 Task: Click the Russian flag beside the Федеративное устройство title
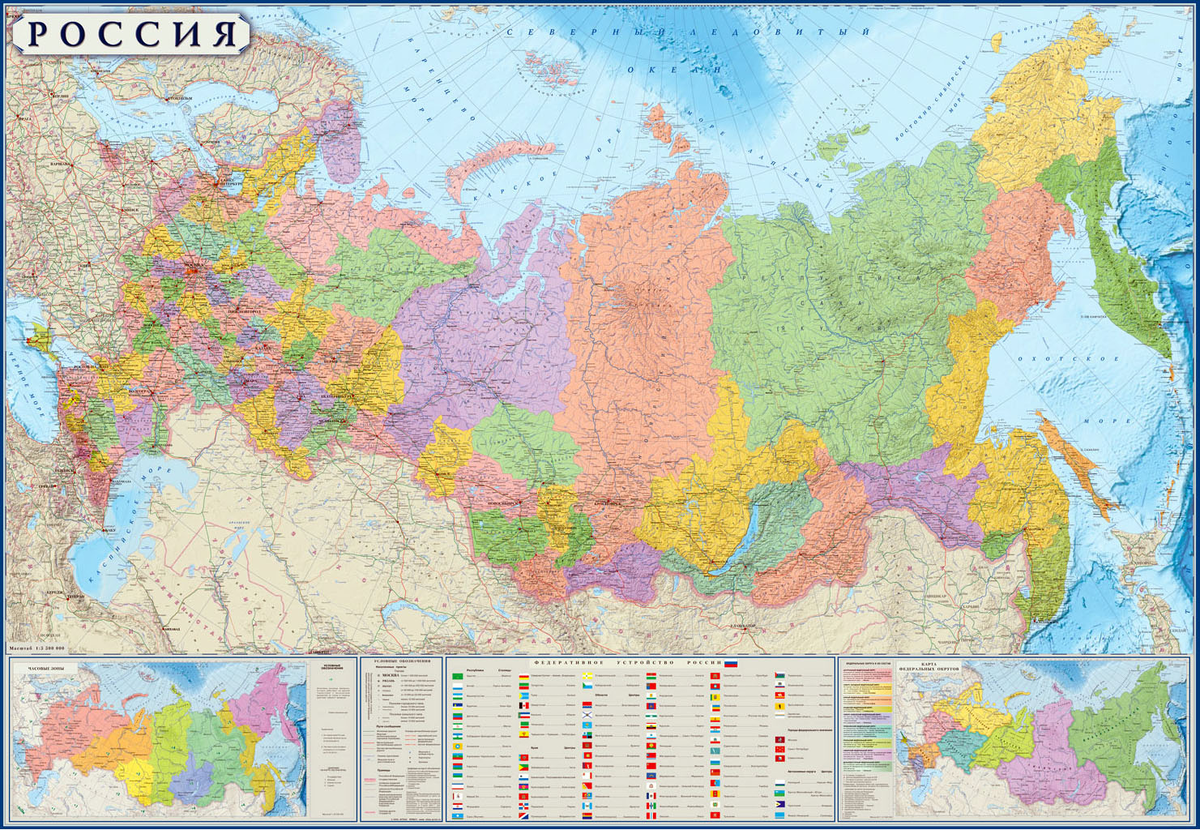point(730,662)
